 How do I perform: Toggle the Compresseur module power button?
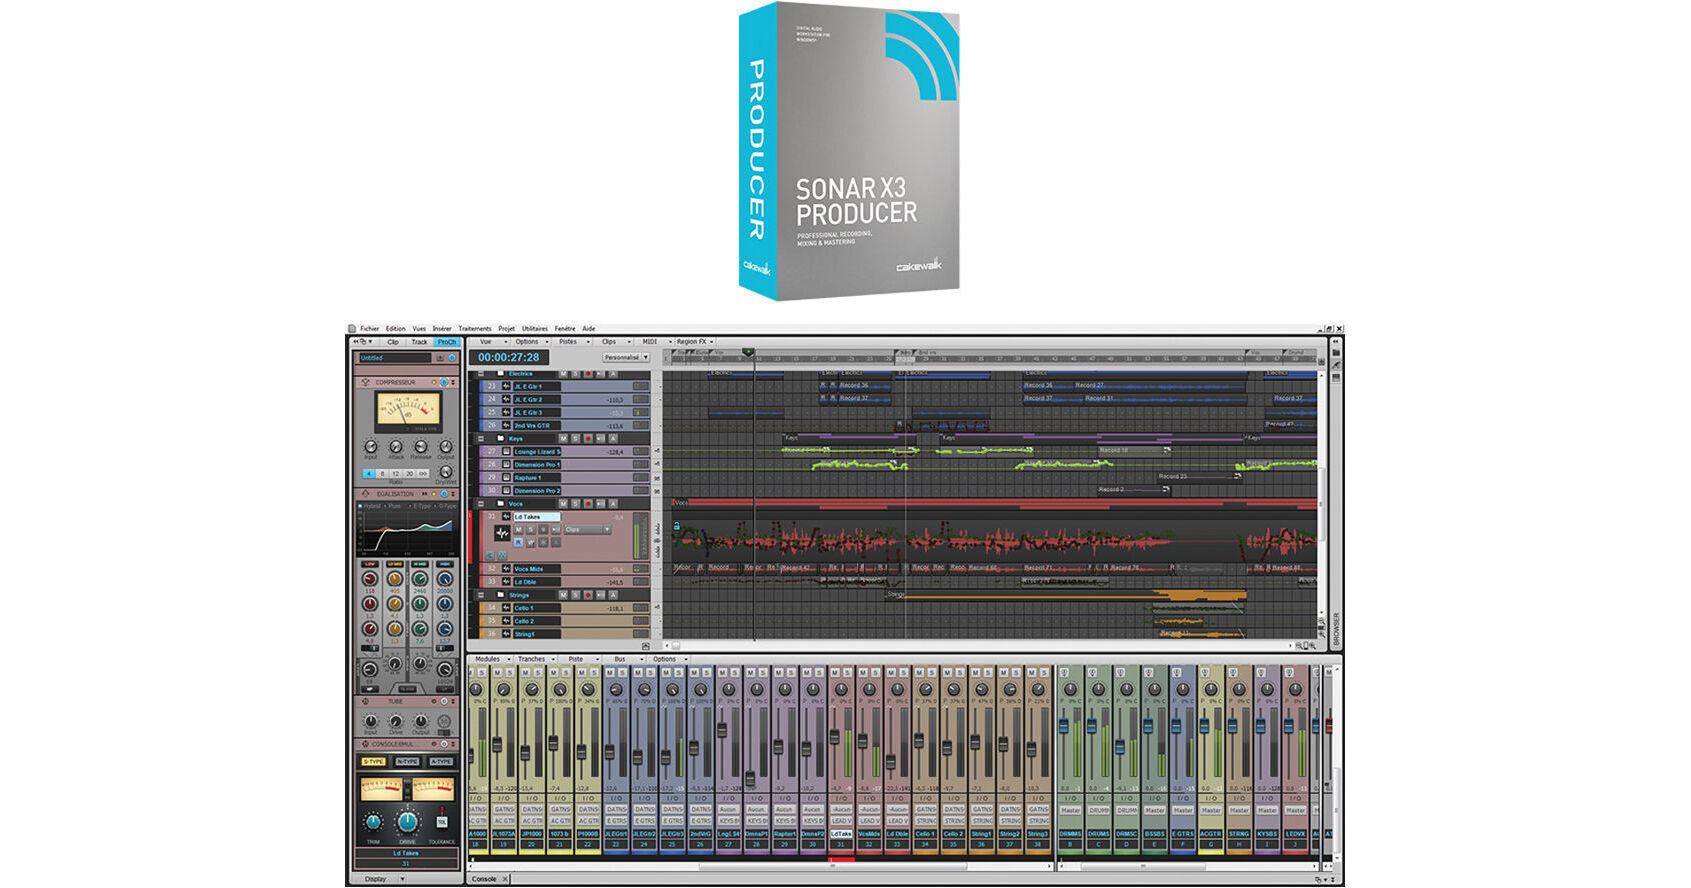444,382
